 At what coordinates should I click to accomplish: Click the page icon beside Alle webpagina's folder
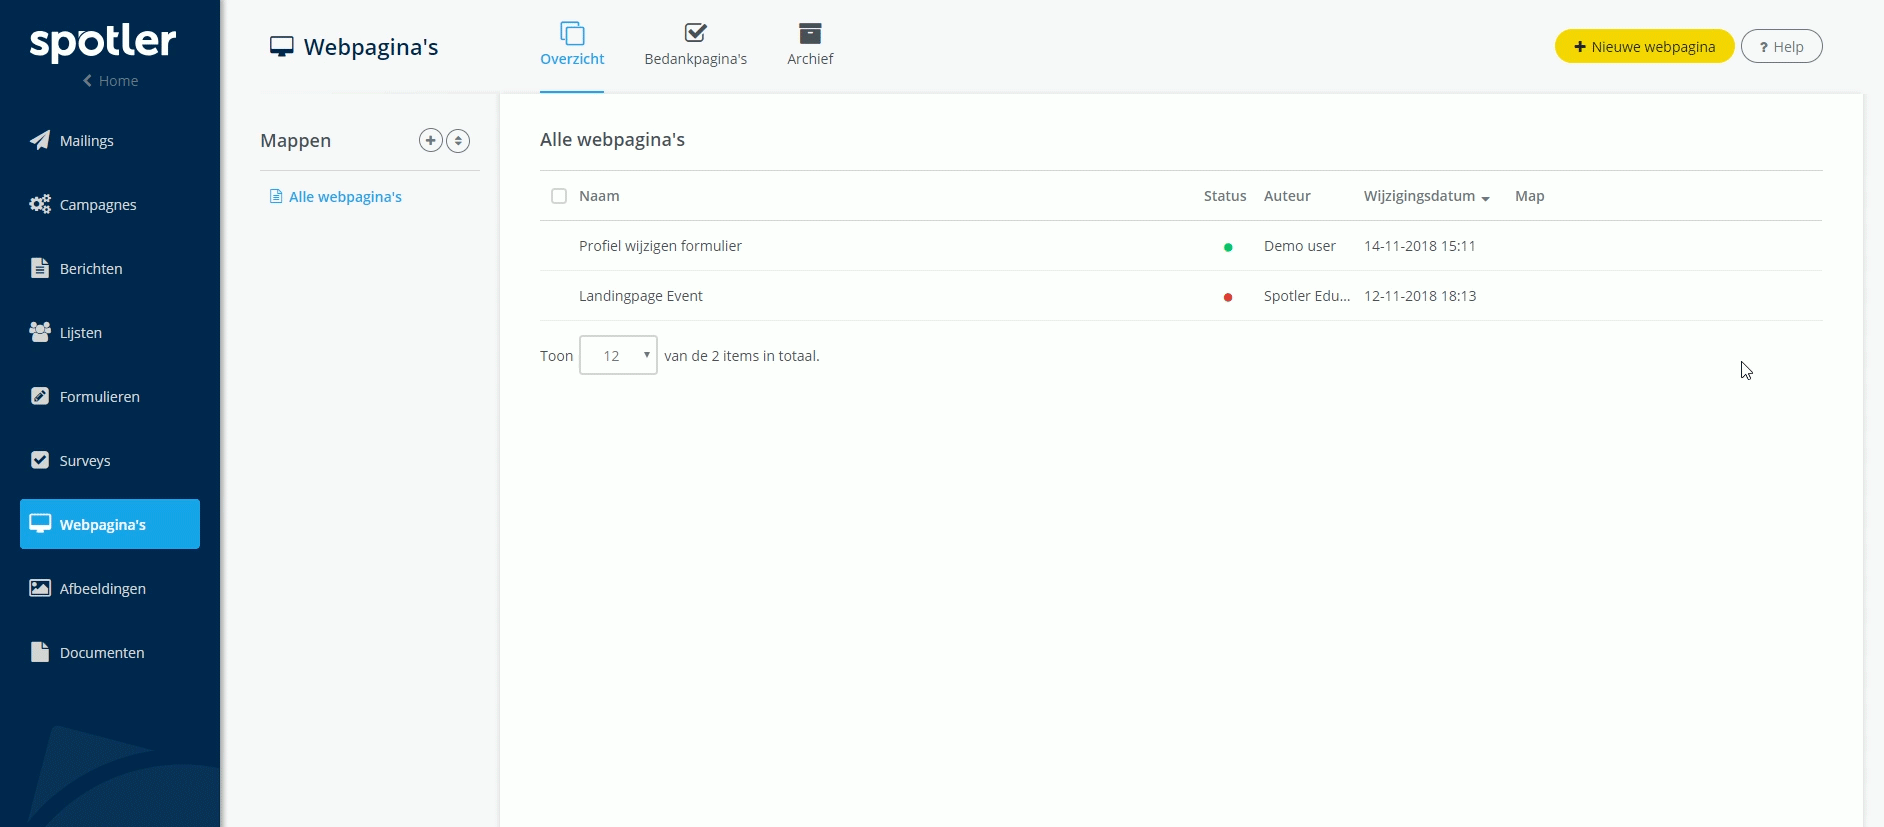coord(276,196)
